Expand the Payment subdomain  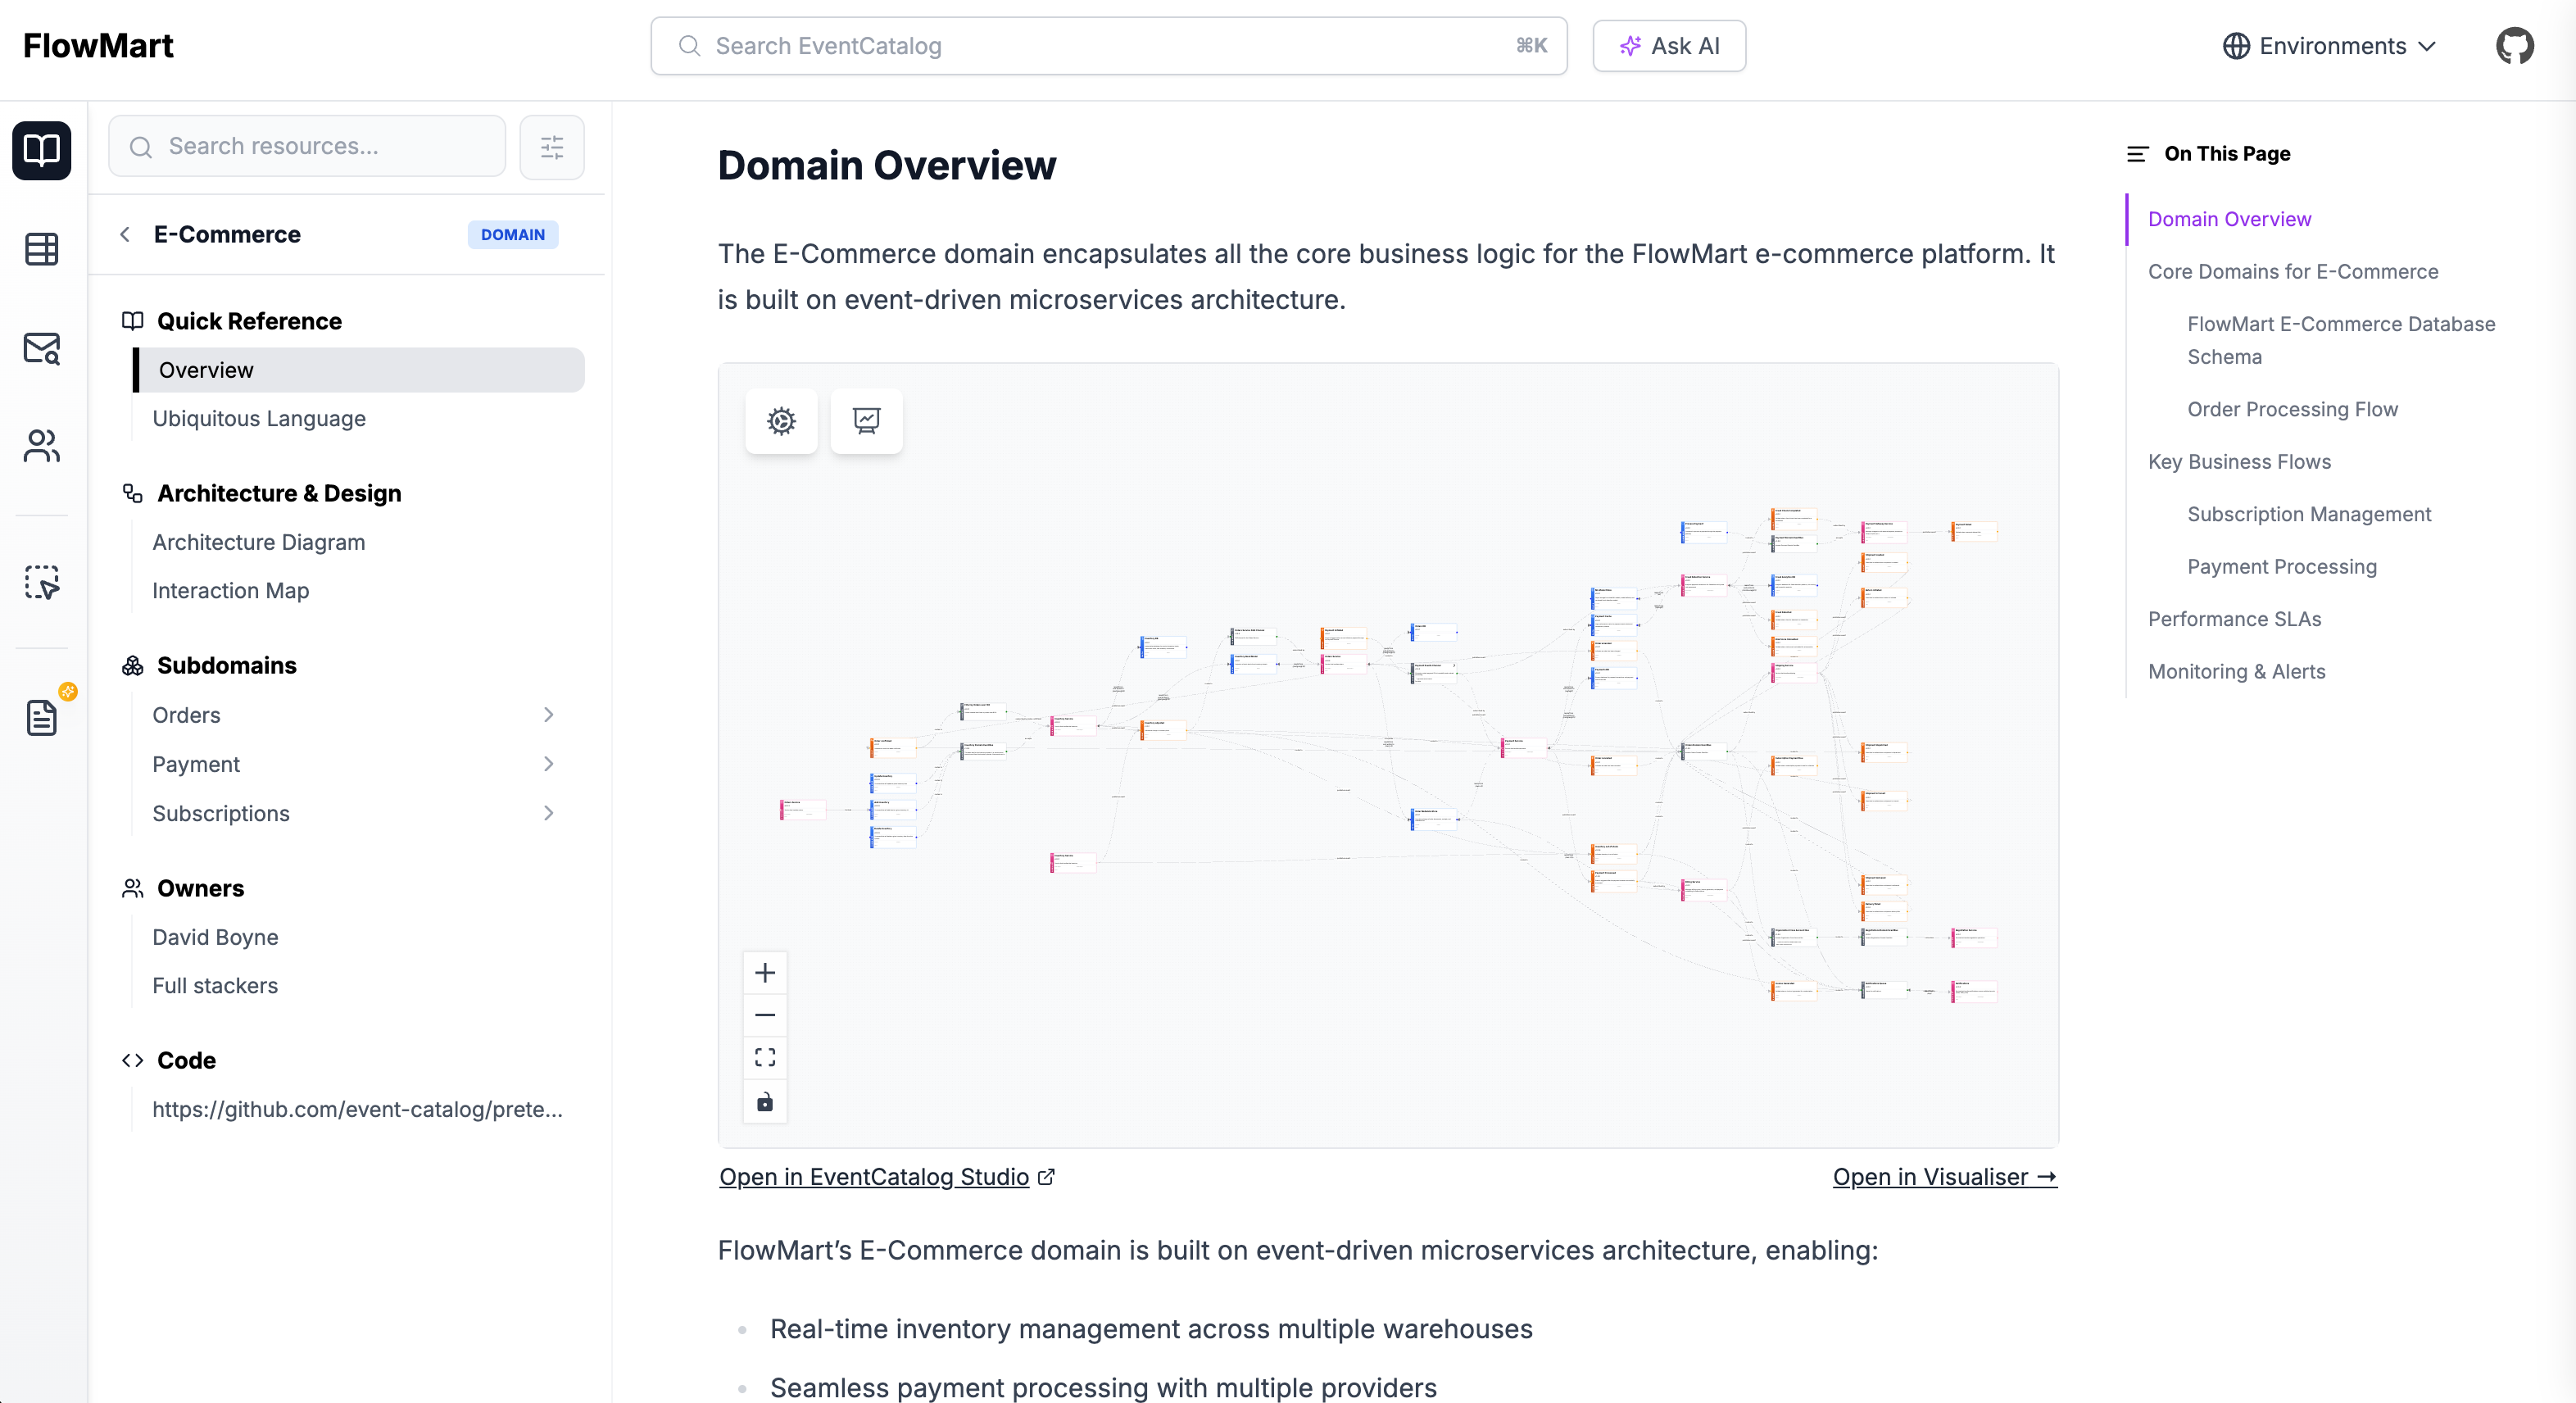pos(548,764)
